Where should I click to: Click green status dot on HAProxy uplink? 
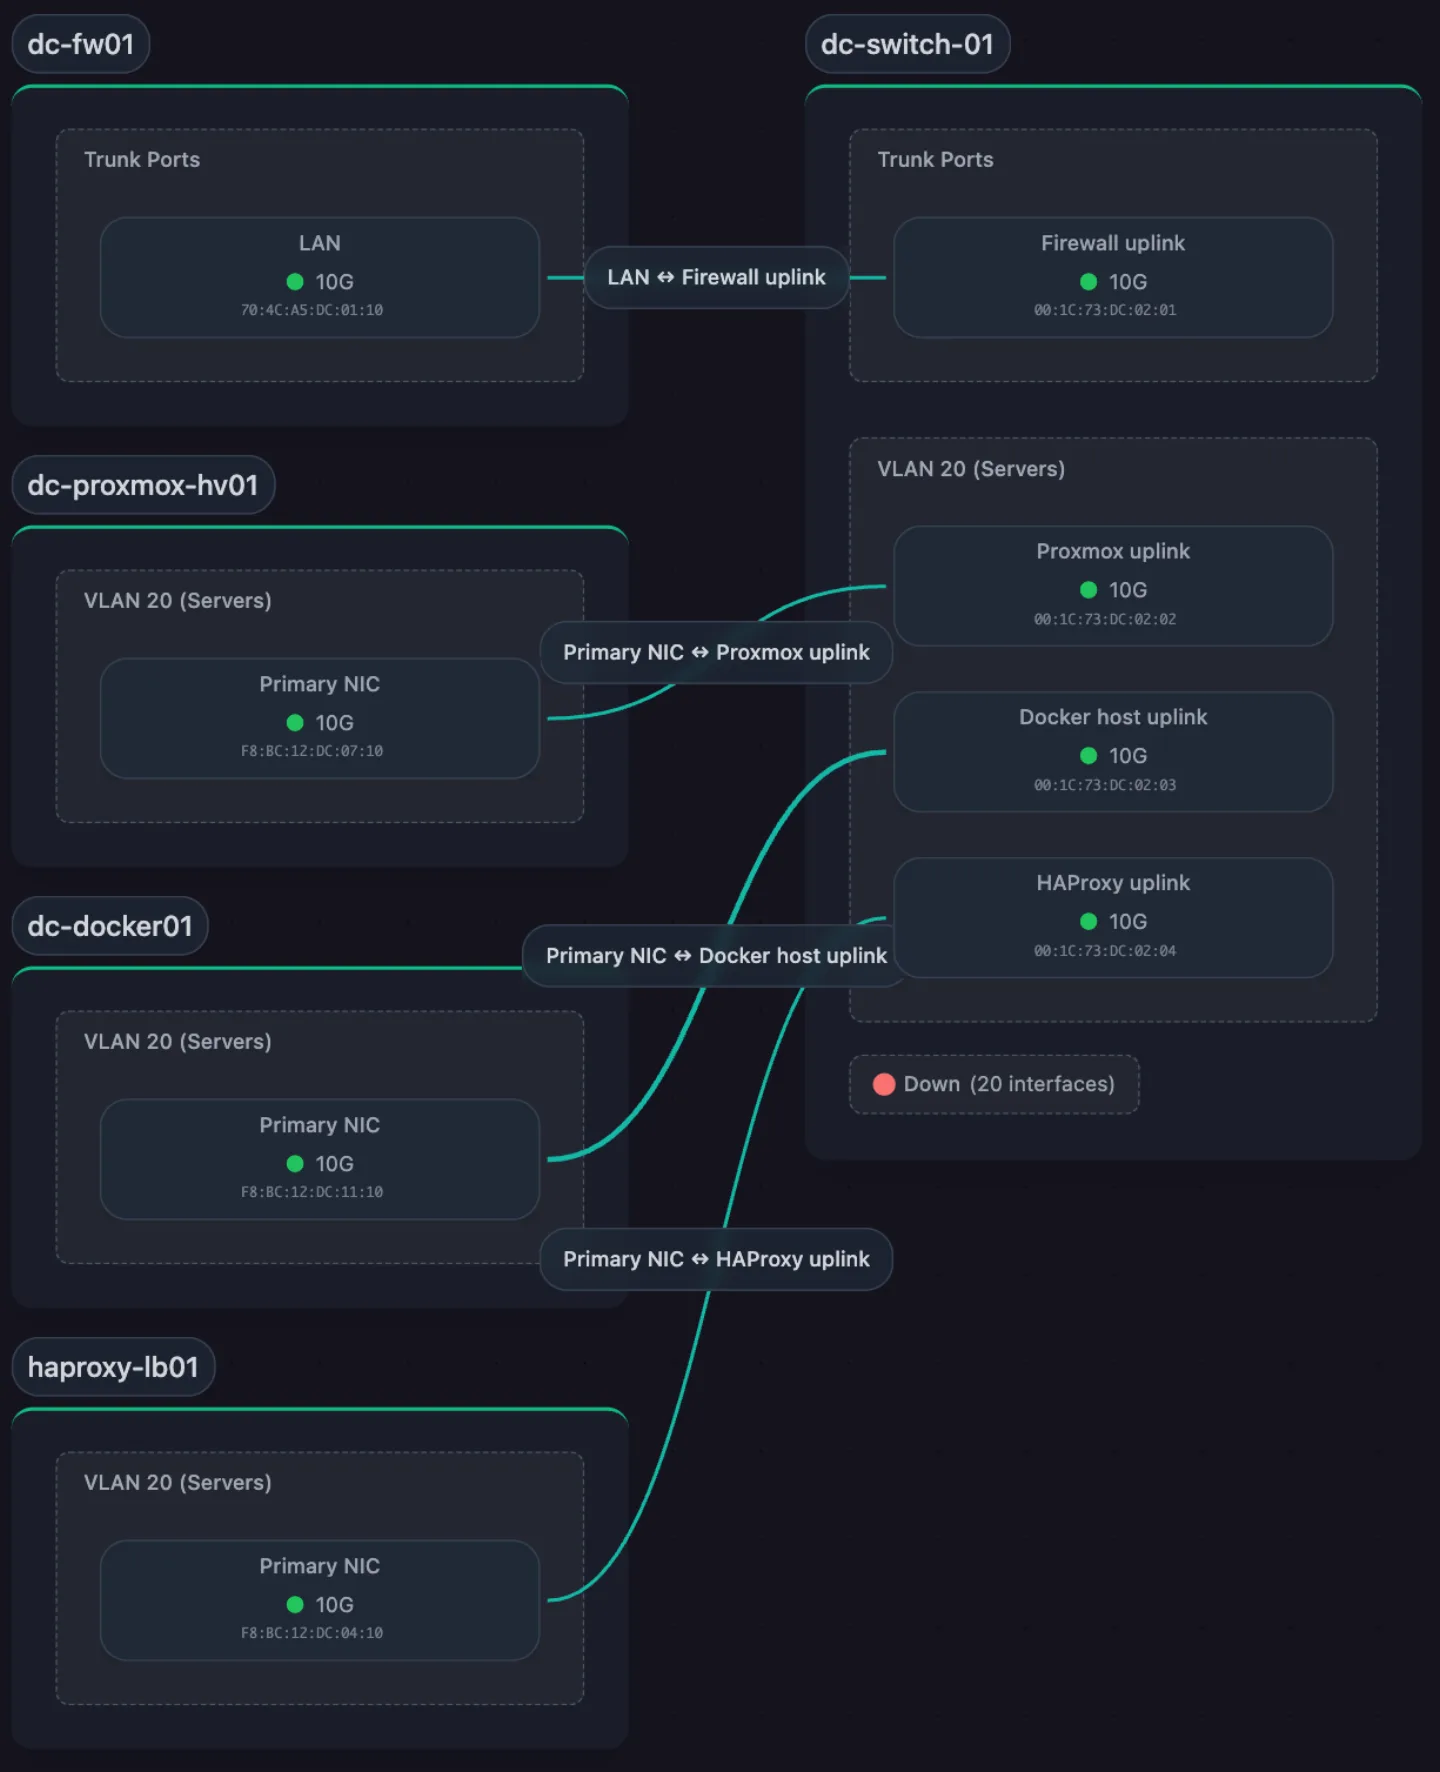1088,921
